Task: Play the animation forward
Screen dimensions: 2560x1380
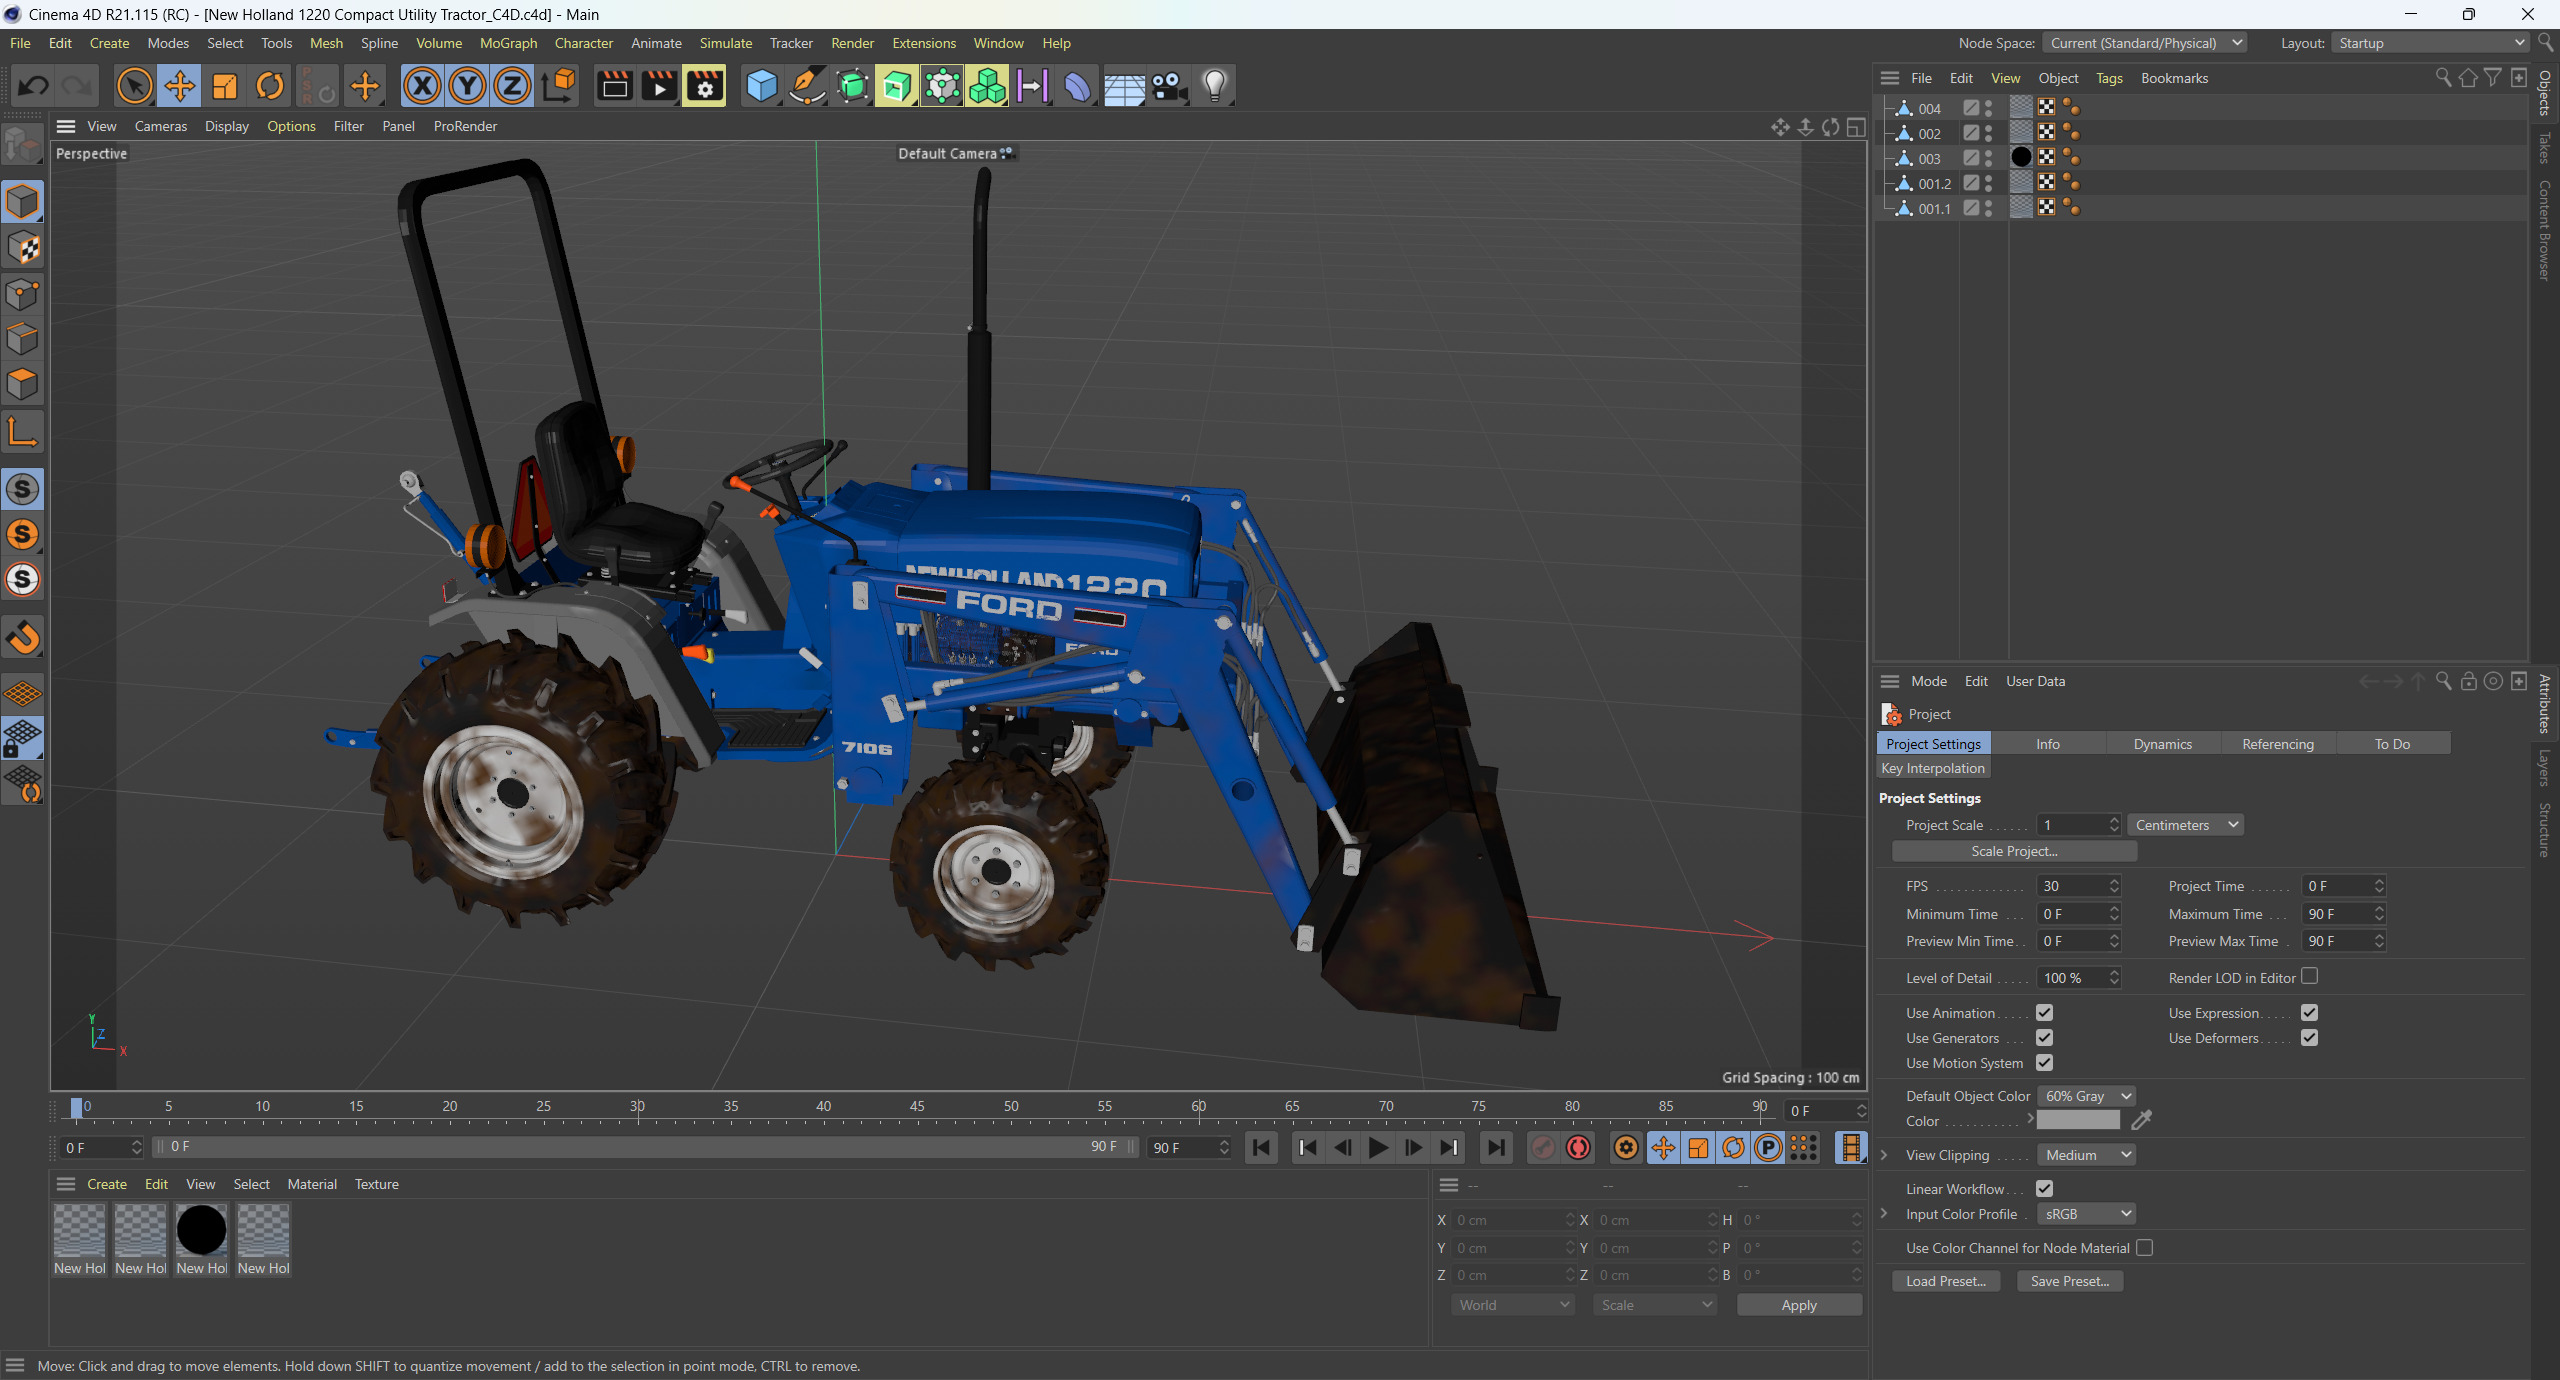Action: 1378,1148
